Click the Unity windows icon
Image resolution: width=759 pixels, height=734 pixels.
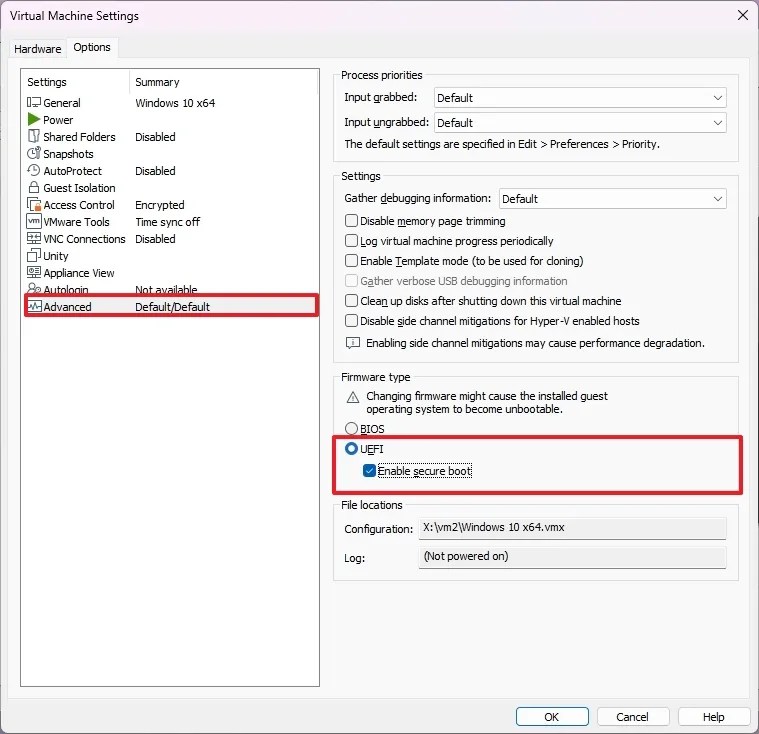coord(34,255)
